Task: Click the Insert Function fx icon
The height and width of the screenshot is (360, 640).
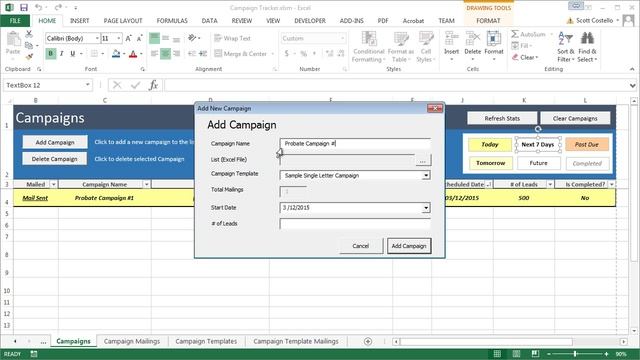Action: coord(153,85)
